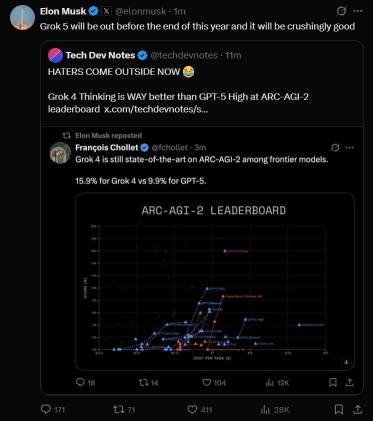Screen dimensions: 373x421
Task: Download the ARC-AGI-2 leaderboard chart image
Action: point(346,361)
